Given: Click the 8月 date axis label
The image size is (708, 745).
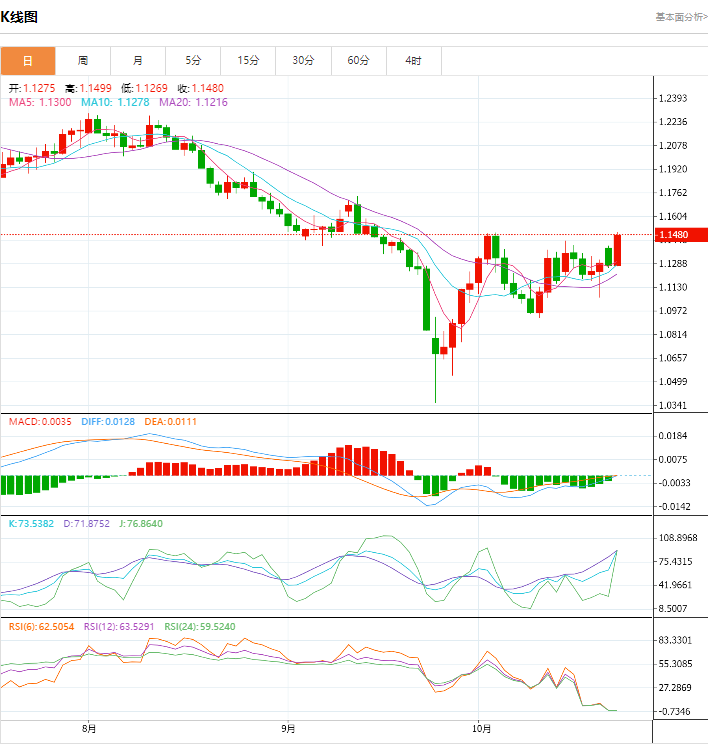Looking at the screenshot, I should click(89, 728).
